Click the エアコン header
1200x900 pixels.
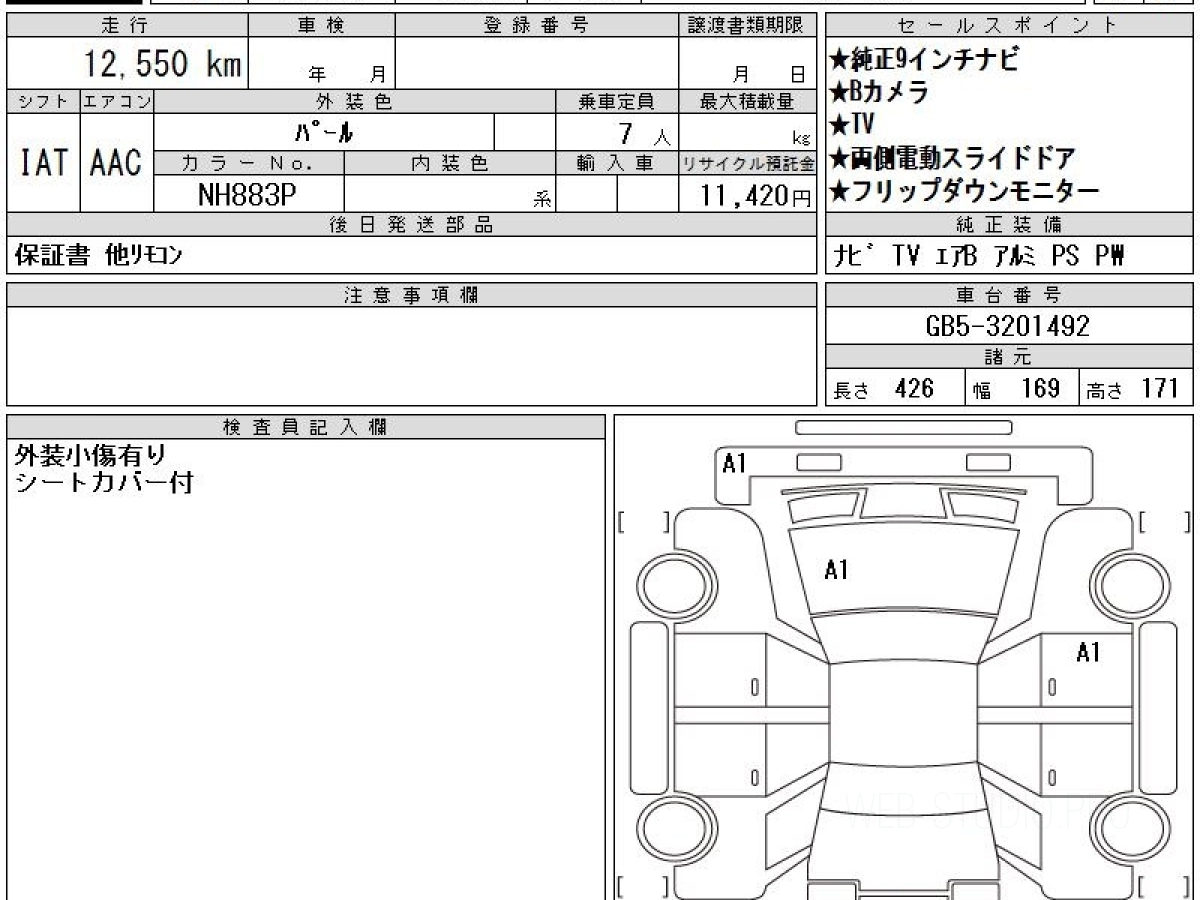tap(117, 101)
